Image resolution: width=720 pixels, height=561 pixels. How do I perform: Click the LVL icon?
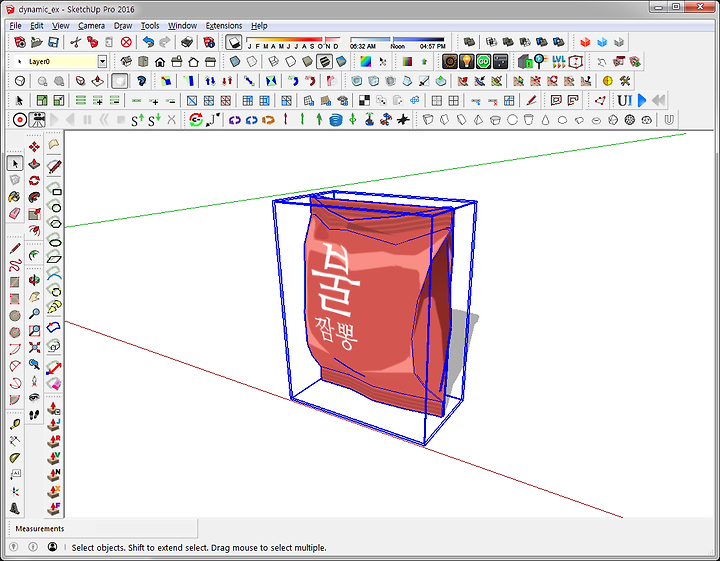point(559,62)
